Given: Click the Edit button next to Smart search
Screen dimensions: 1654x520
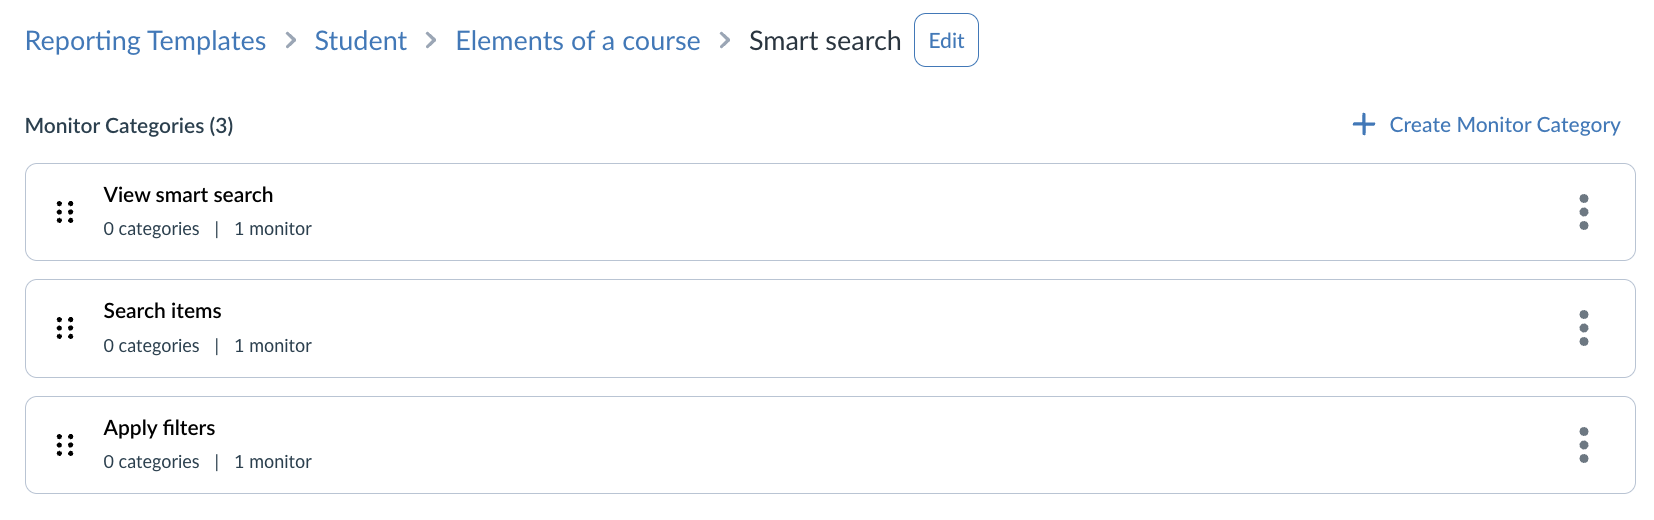Looking at the screenshot, I should click(946, 41).
